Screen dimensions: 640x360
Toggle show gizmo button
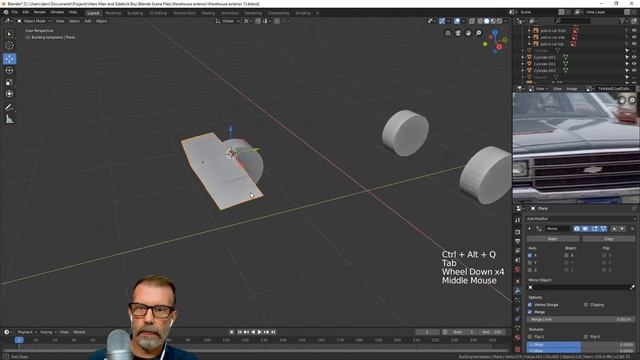click(442, 21)
